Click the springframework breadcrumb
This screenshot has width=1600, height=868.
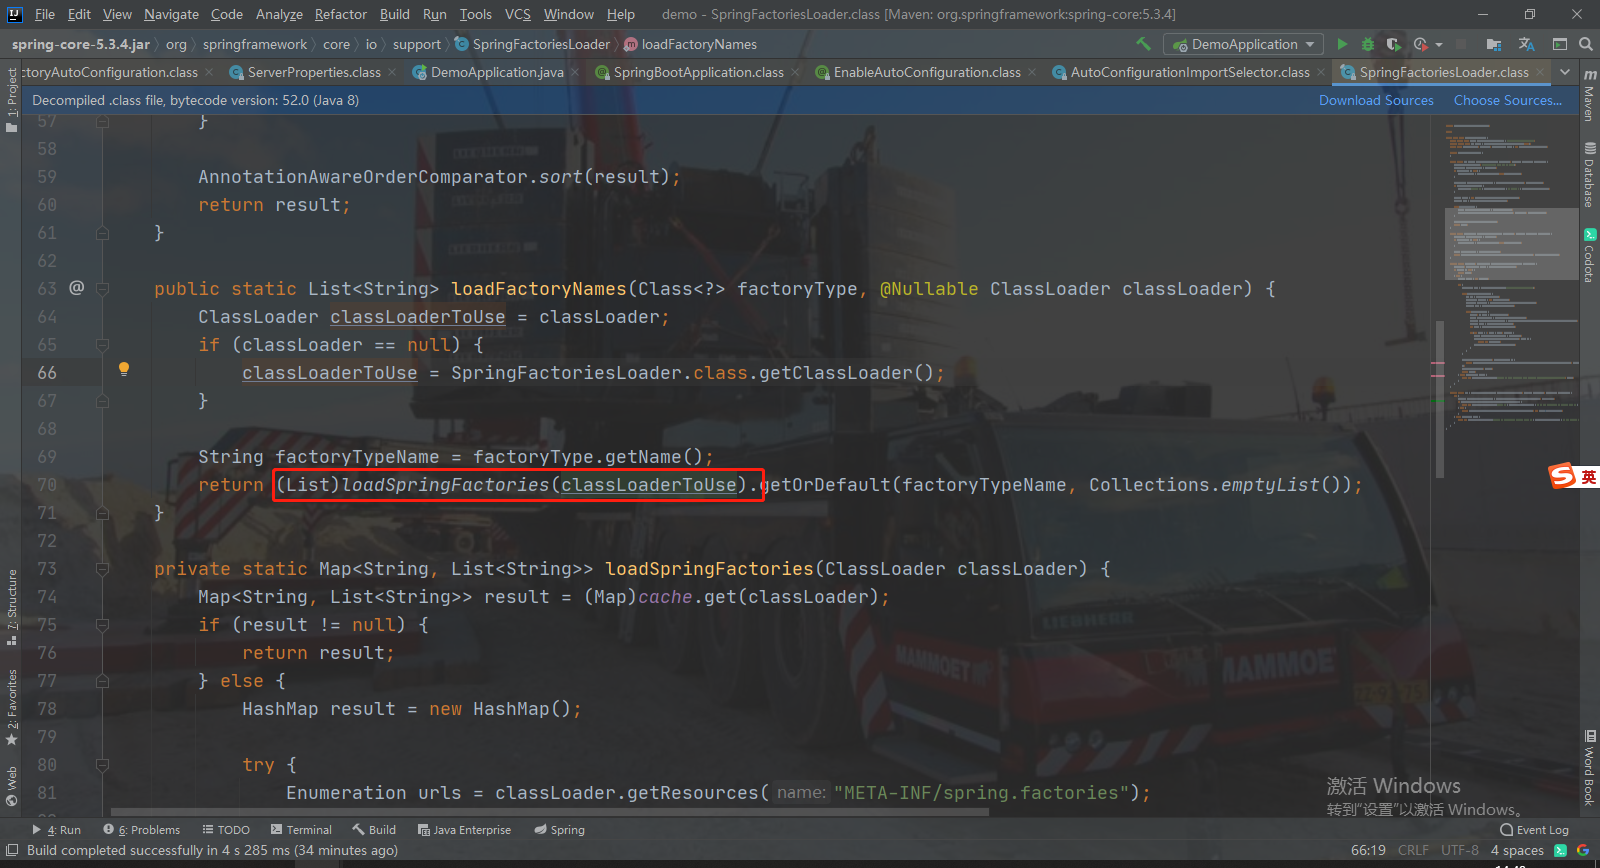pyautogui.click(x=255, y=44)
